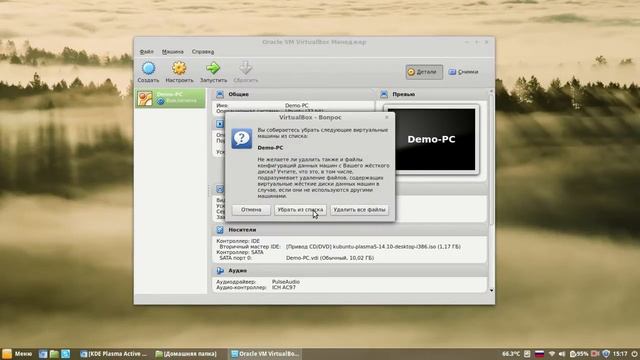Click the first quick-launch icon in the taskbar

[43, 354]
